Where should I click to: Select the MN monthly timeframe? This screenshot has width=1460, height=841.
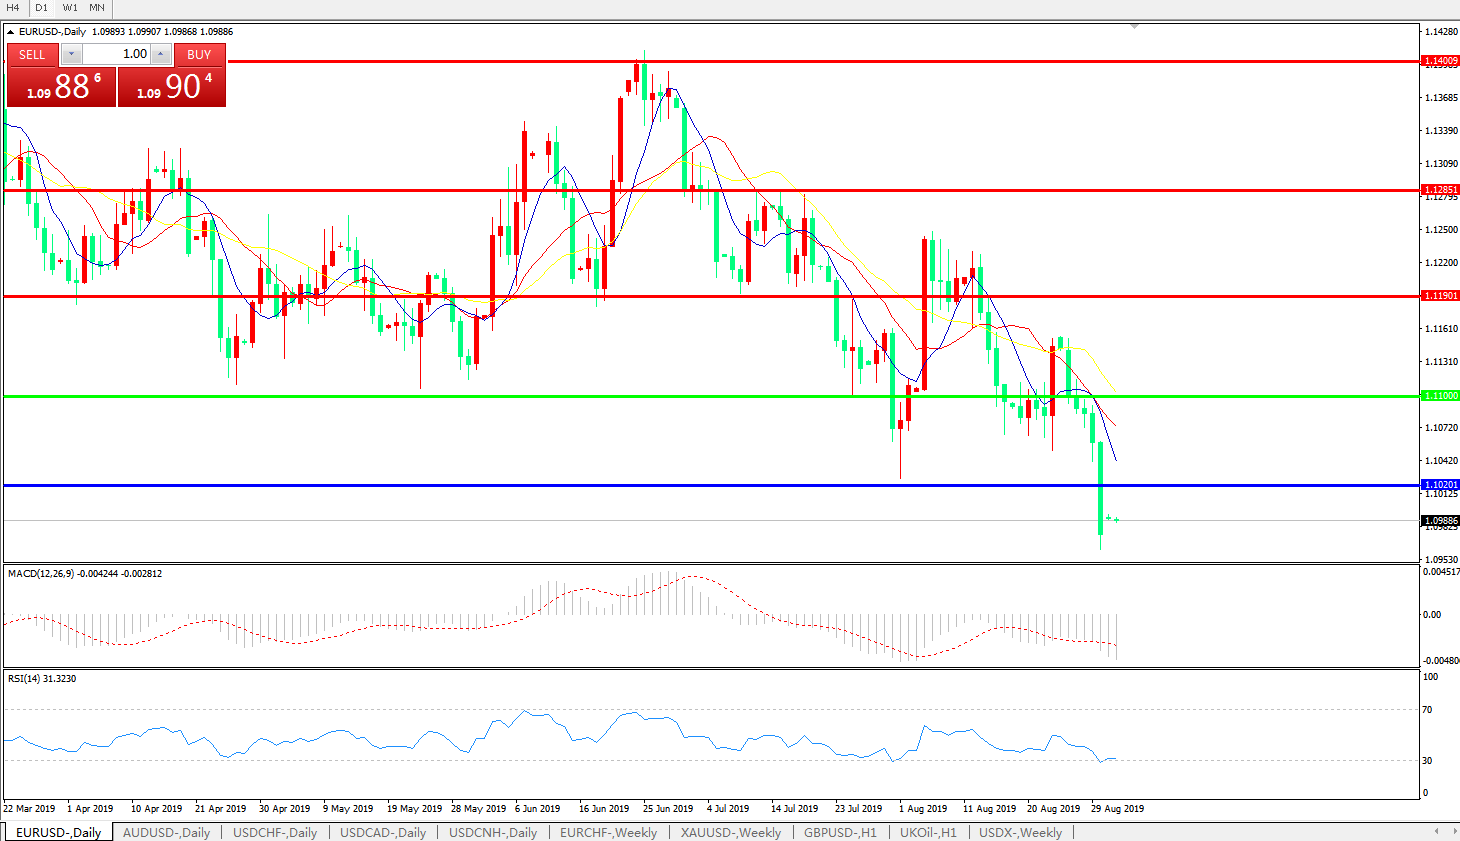pos(97,8)
